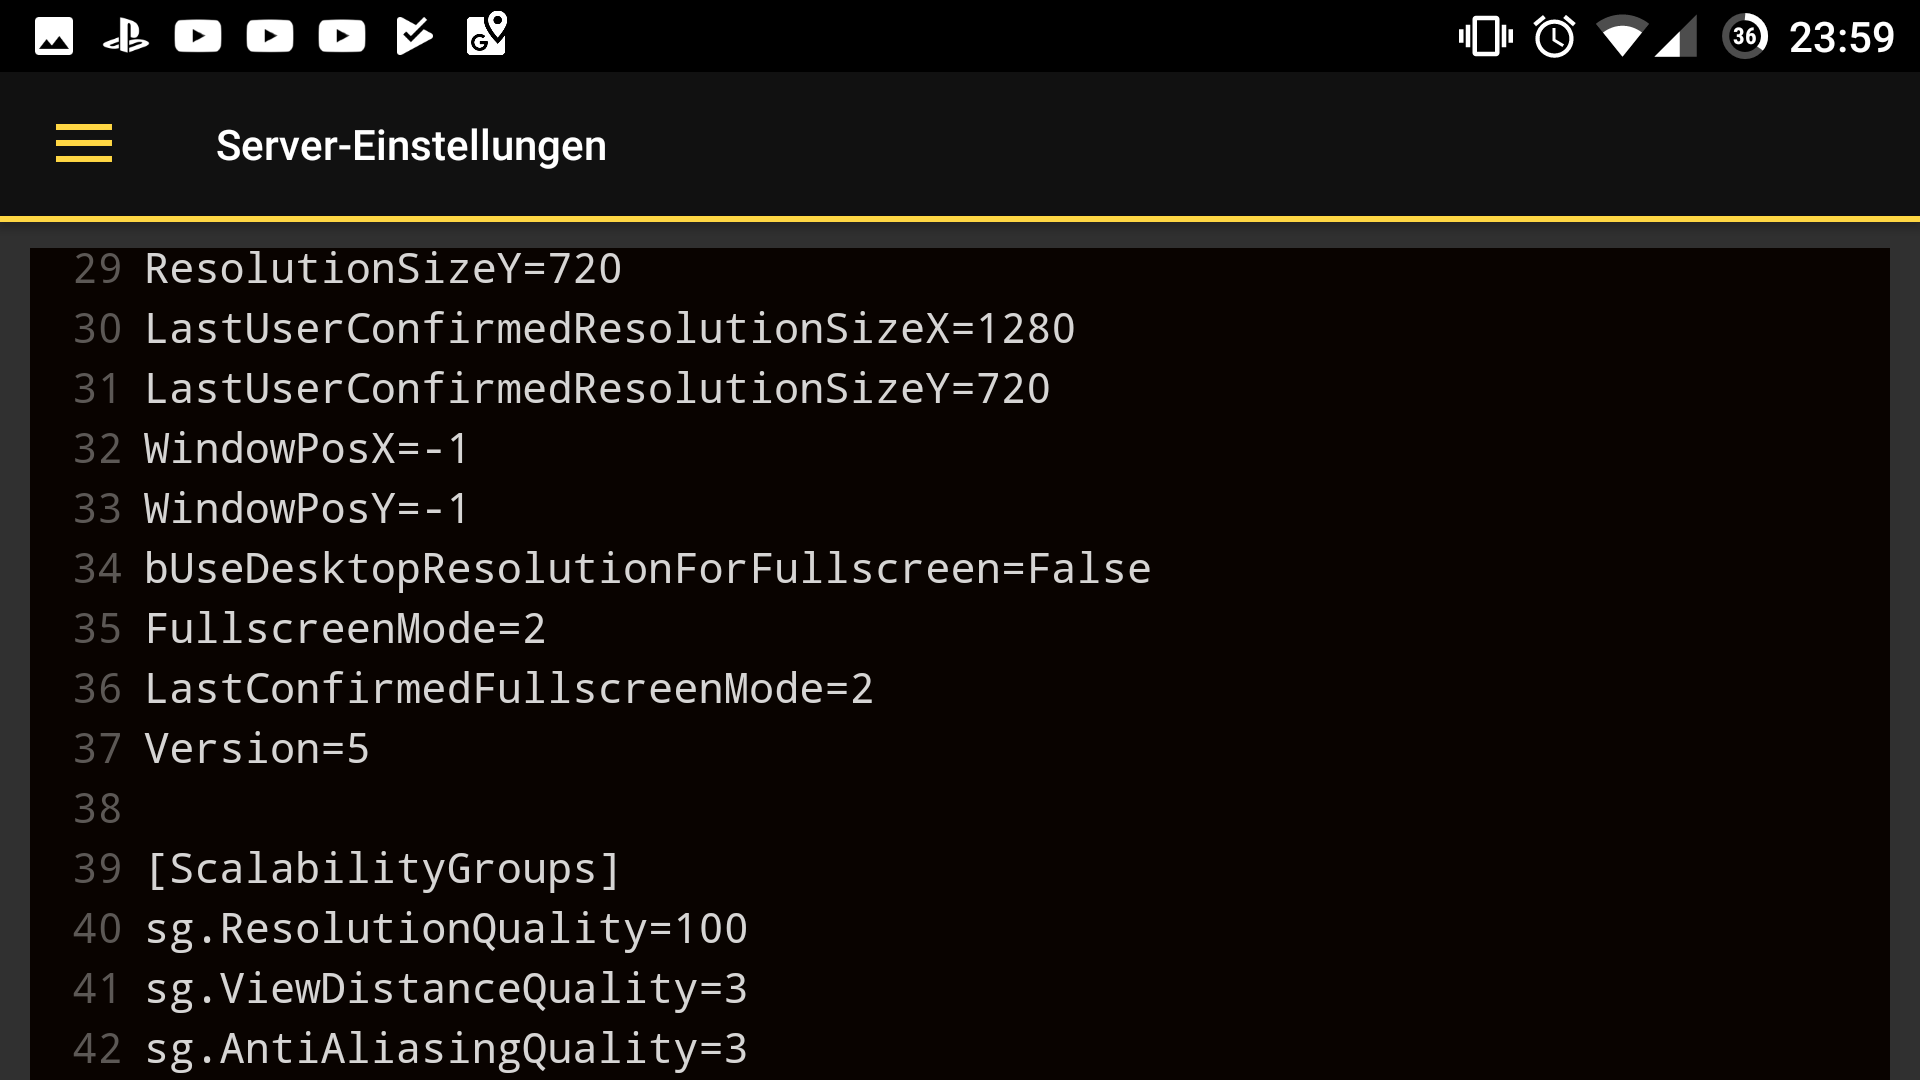Tap the gallery image notification icon

[54, 37]
